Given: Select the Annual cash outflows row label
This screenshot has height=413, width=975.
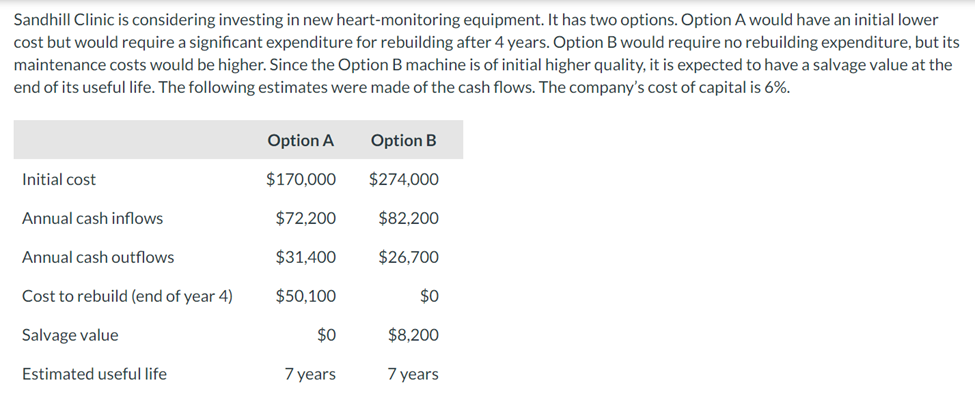Looking at the screenshot, I should [98, 258].
